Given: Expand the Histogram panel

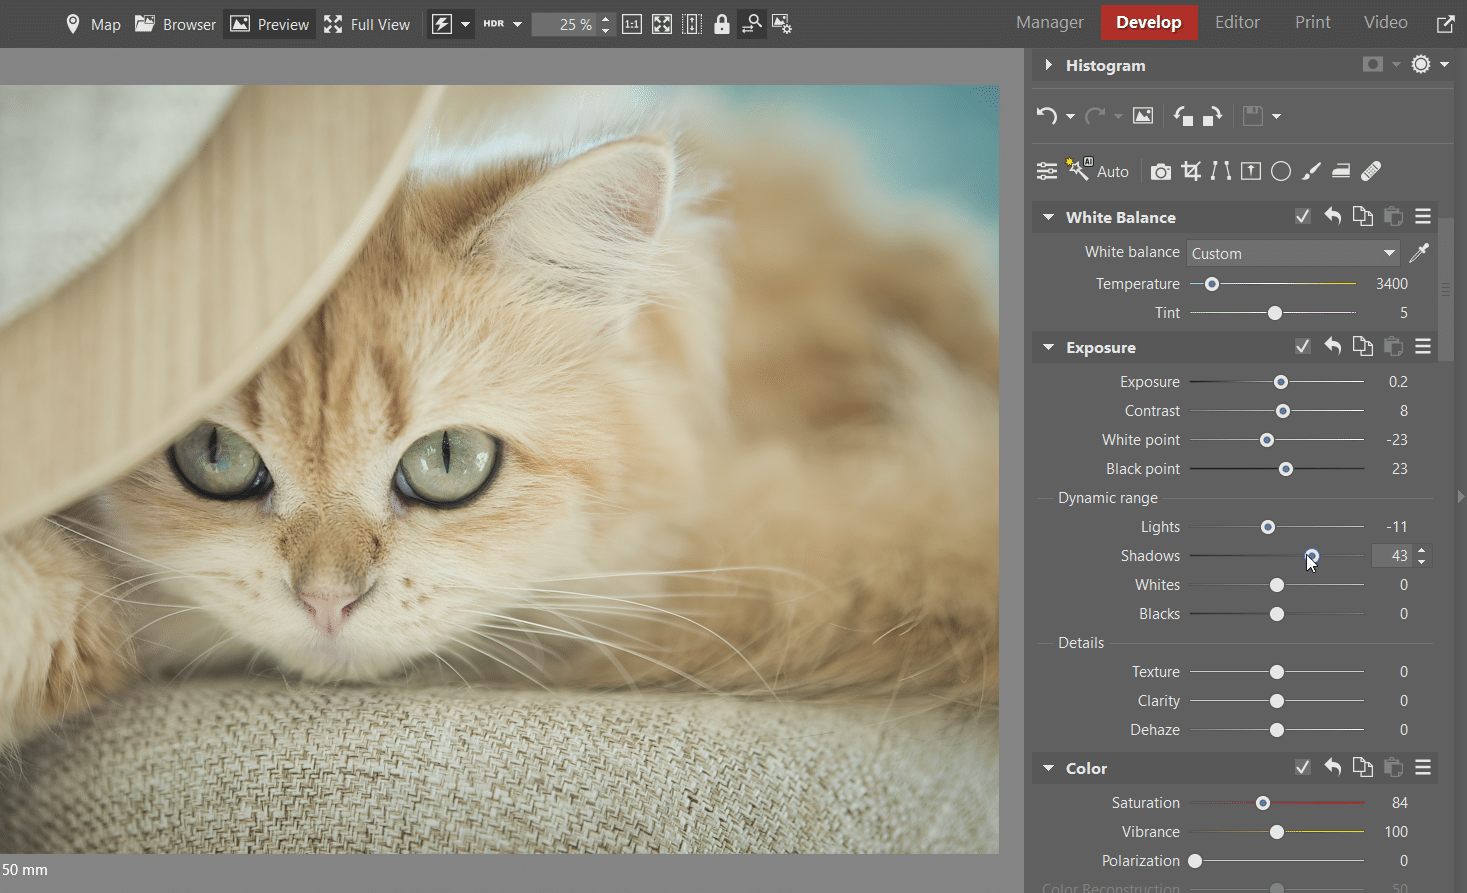Looking at the screenshot, I should (x=1048, y=65).
